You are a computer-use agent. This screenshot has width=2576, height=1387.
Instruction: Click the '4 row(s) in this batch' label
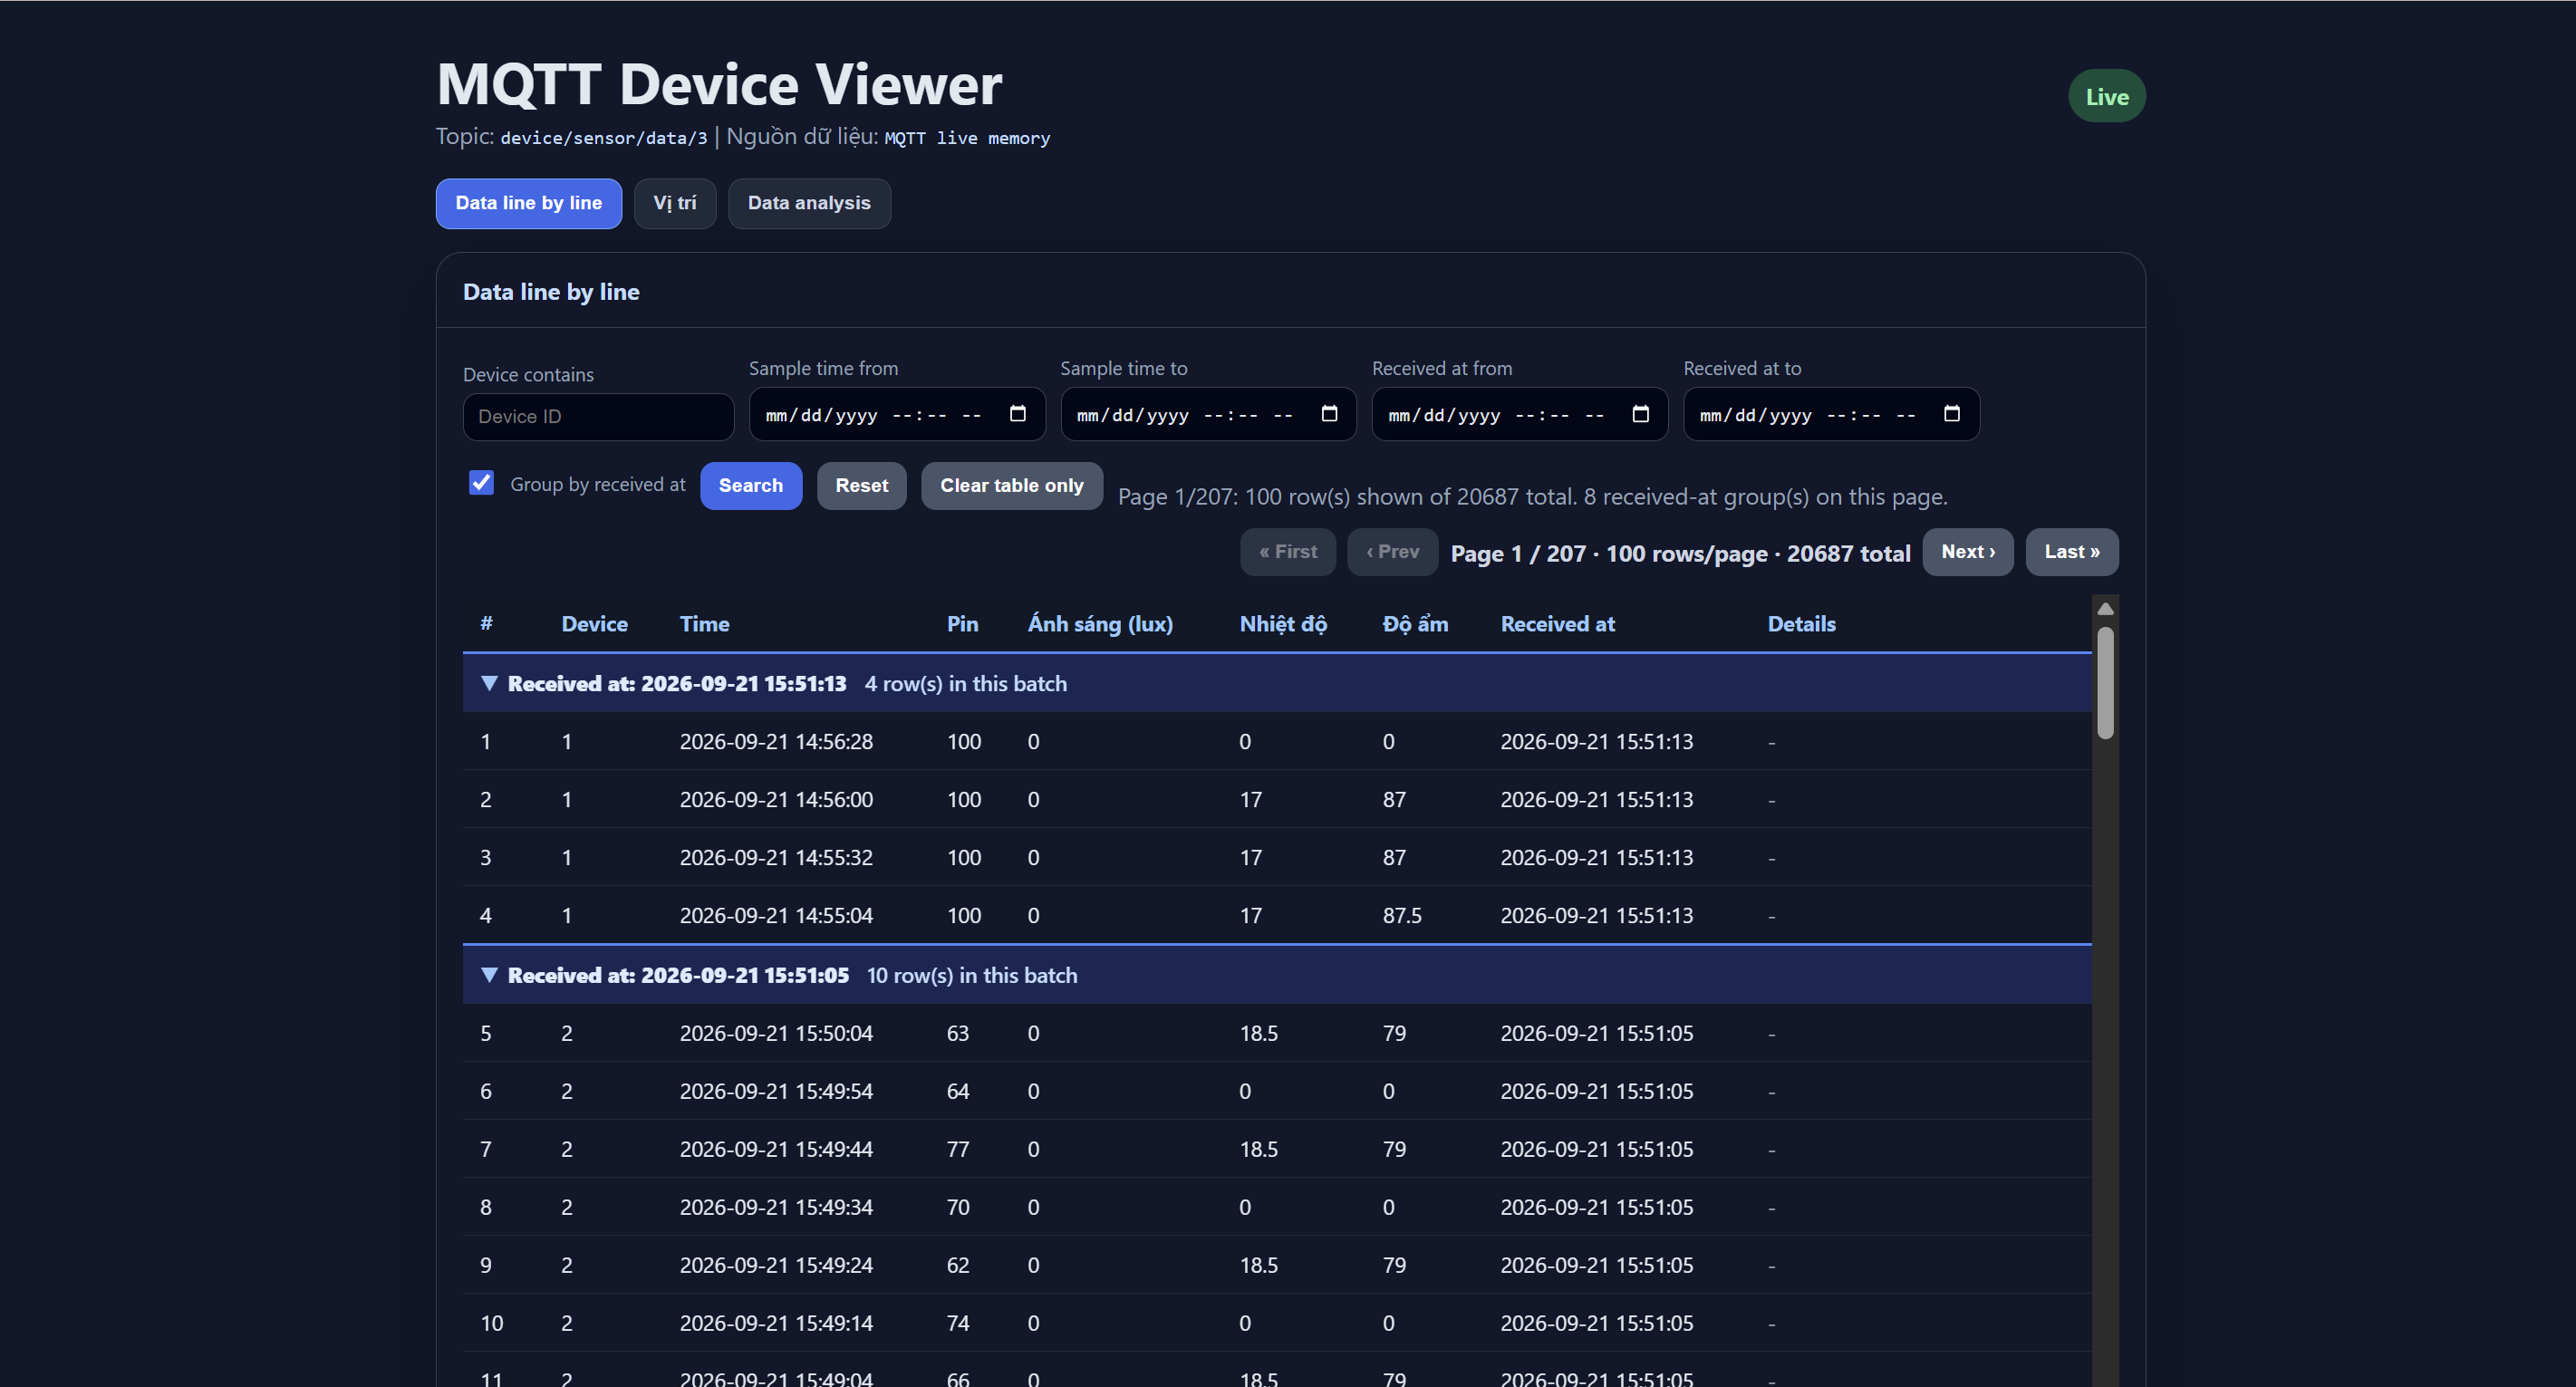click(x=966, y=684)
